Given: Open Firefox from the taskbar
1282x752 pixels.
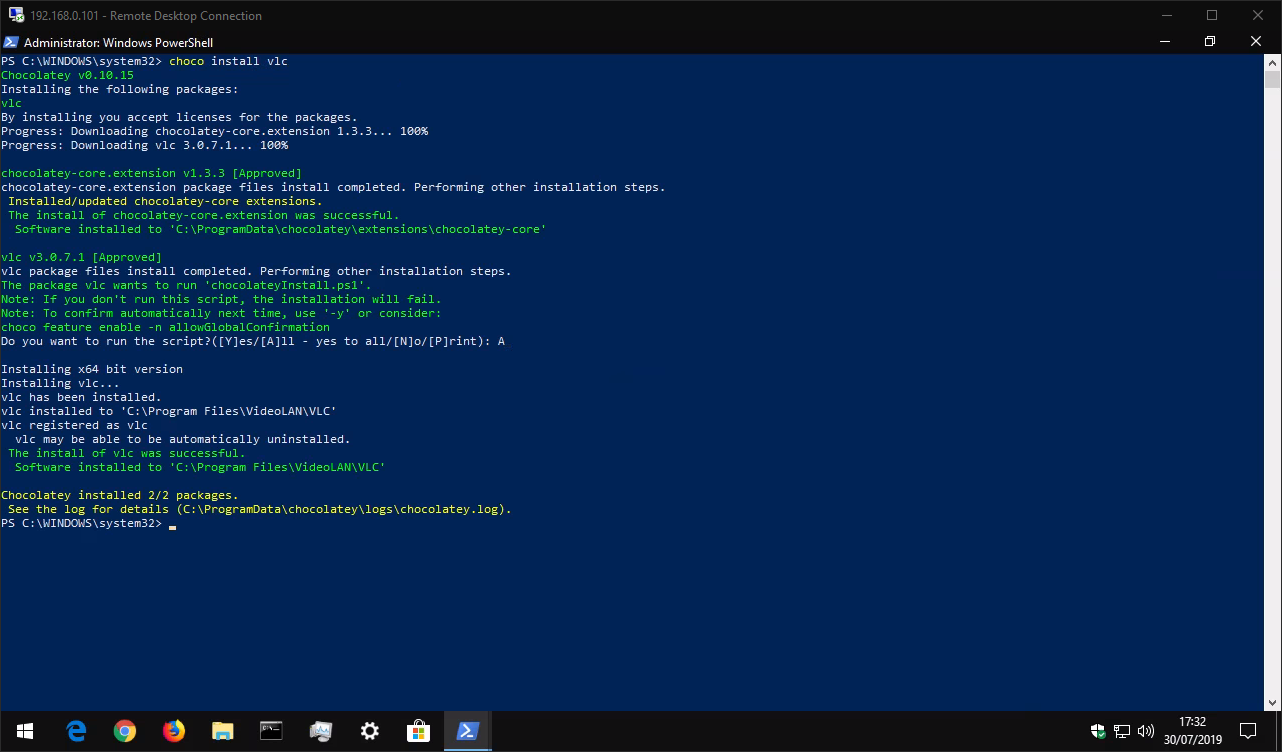Looking at the screenshot, I should (174, 731).
